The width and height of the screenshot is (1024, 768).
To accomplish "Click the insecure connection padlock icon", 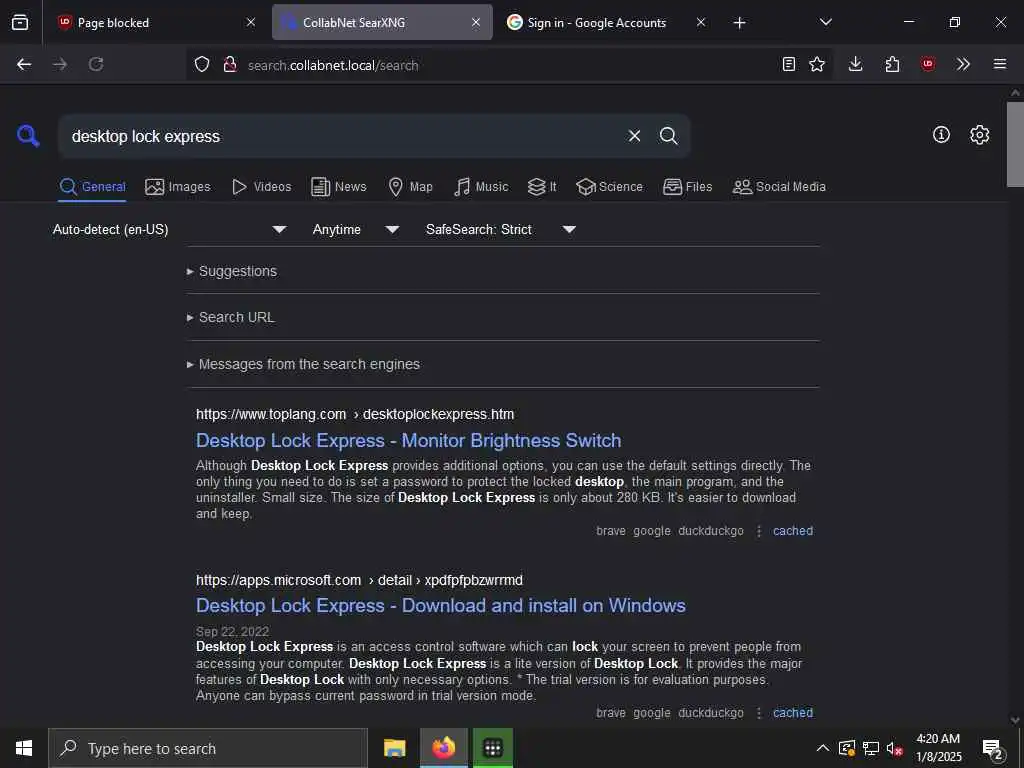I will pos(230,65).
